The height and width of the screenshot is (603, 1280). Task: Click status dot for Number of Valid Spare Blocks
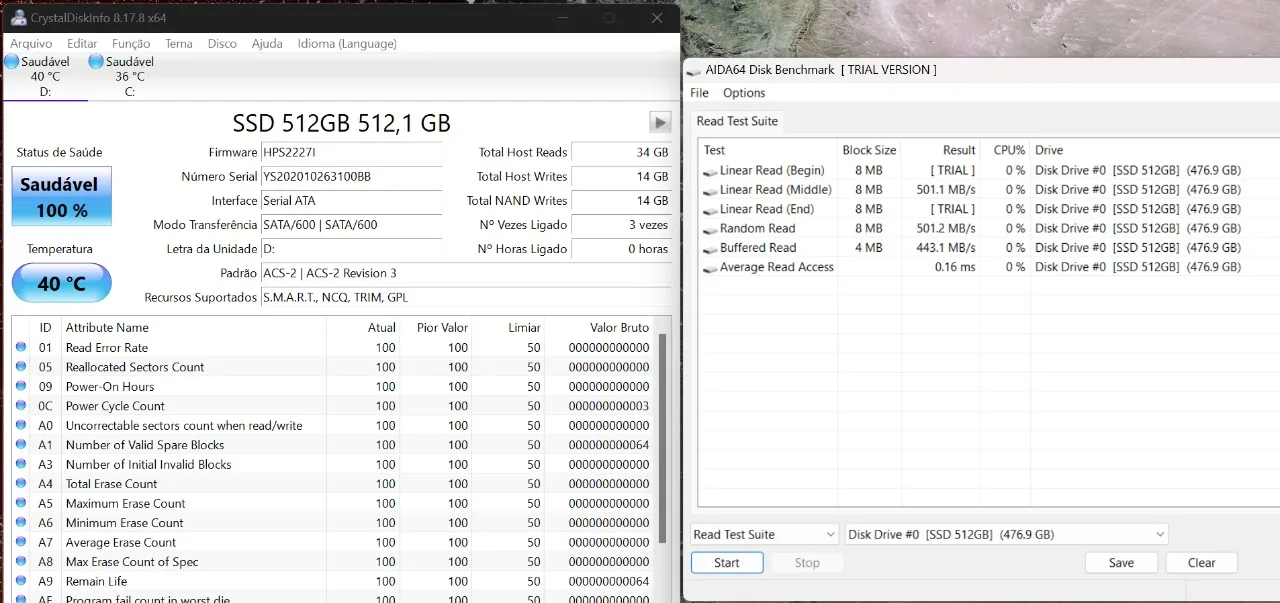tap(21, 445)
